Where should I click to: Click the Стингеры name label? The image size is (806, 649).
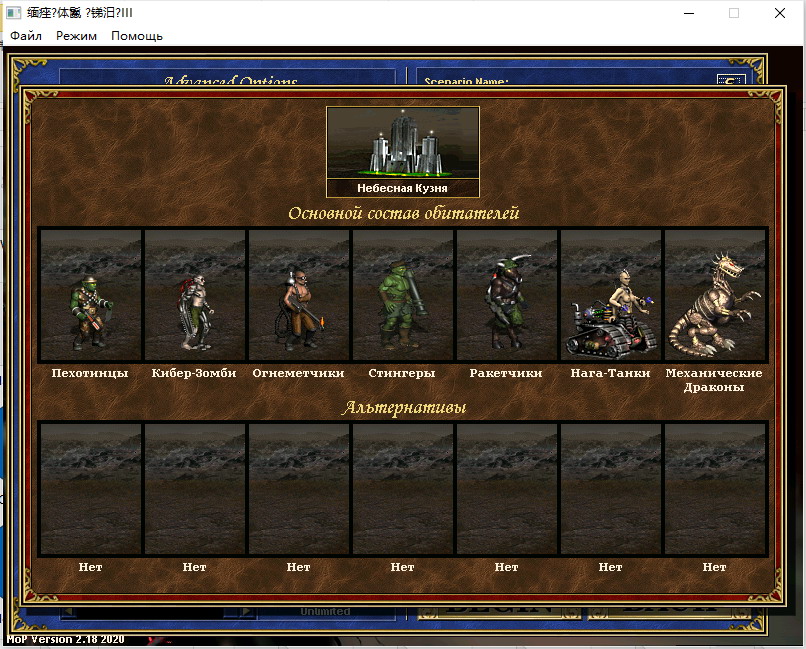pos(402,373)
